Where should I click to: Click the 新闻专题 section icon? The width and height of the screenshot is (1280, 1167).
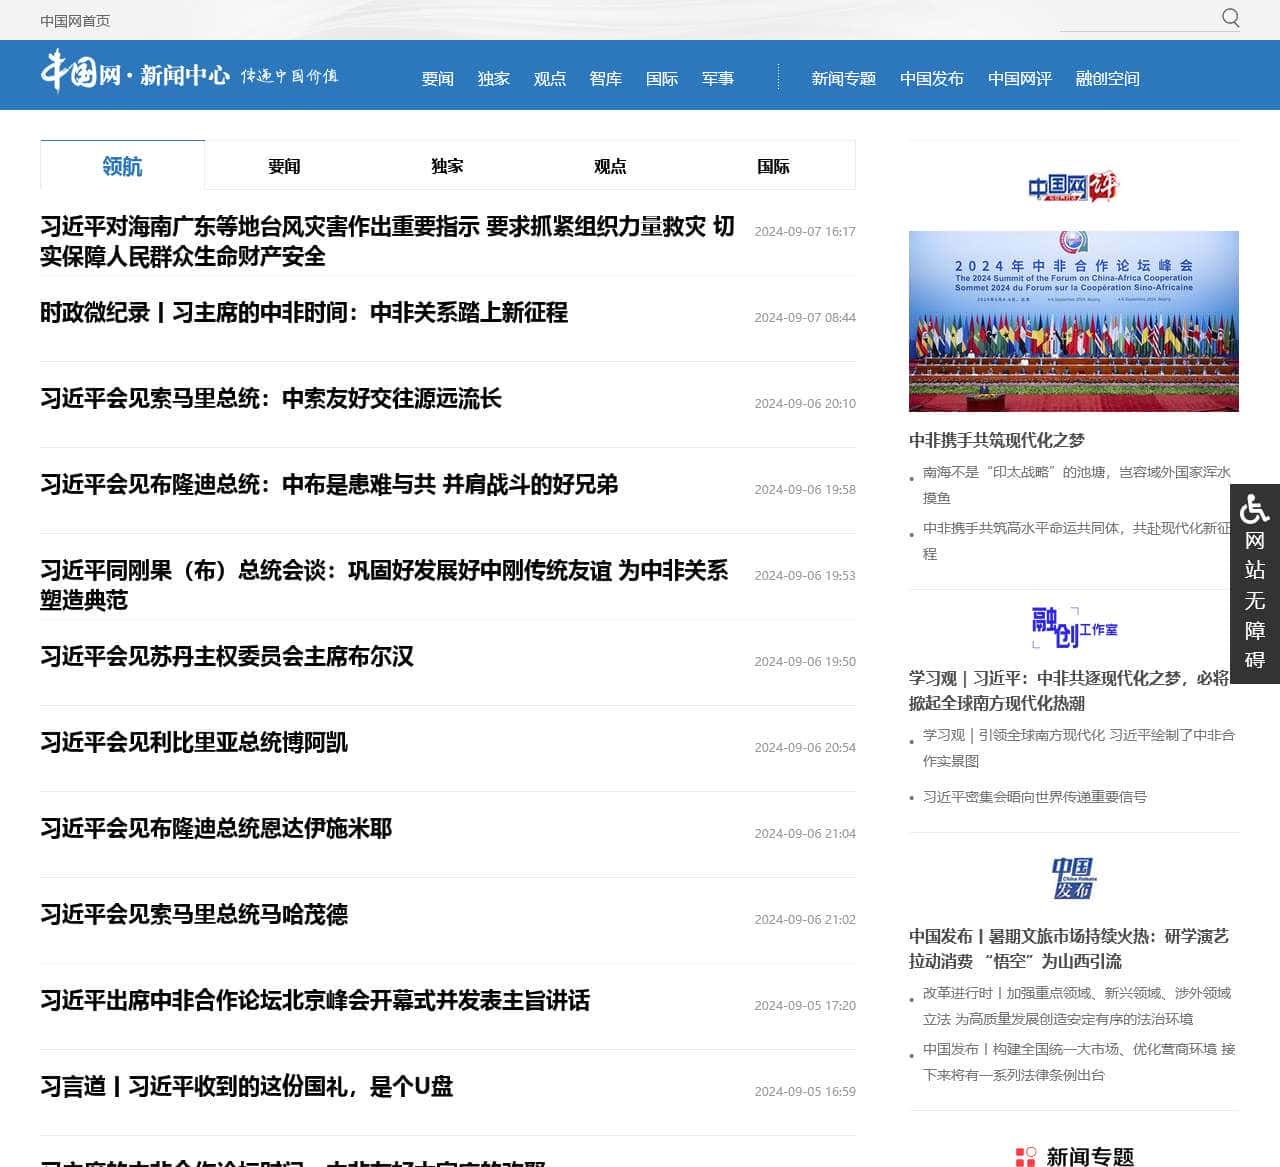(x=1026, y=1156)
